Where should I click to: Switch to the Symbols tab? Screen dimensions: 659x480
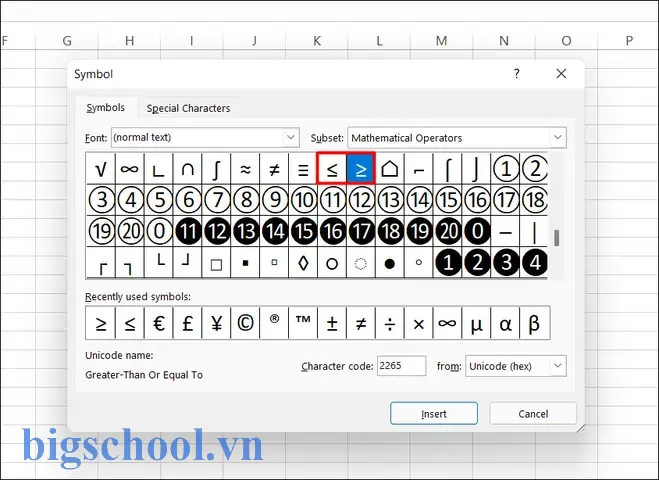105,108
